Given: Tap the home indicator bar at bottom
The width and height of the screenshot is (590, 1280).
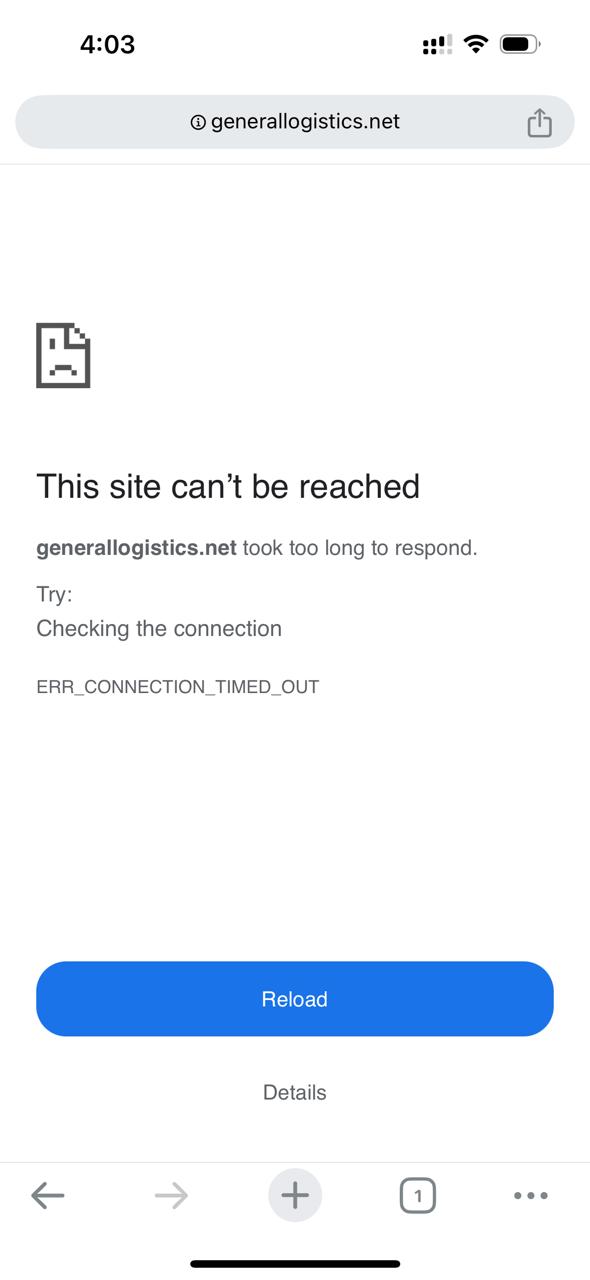Looking at the screenshot, I should pyautogui.click(x=295, y=1264).
